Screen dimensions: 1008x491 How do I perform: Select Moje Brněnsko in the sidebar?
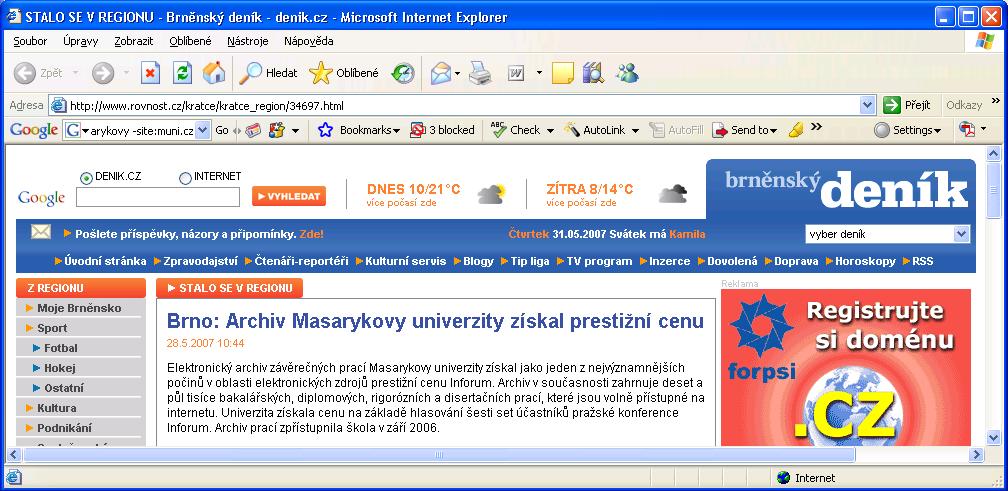78,308
